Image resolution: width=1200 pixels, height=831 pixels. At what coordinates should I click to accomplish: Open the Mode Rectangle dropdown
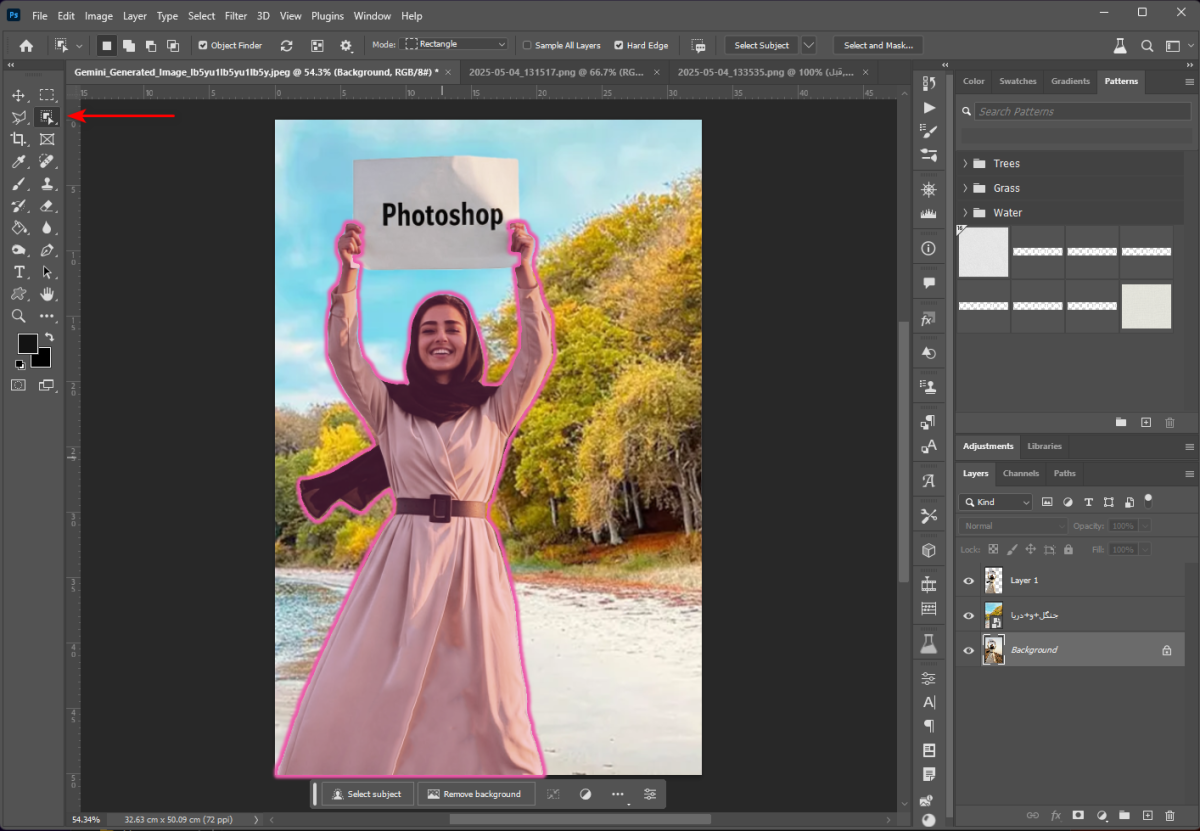click(455, 45)
